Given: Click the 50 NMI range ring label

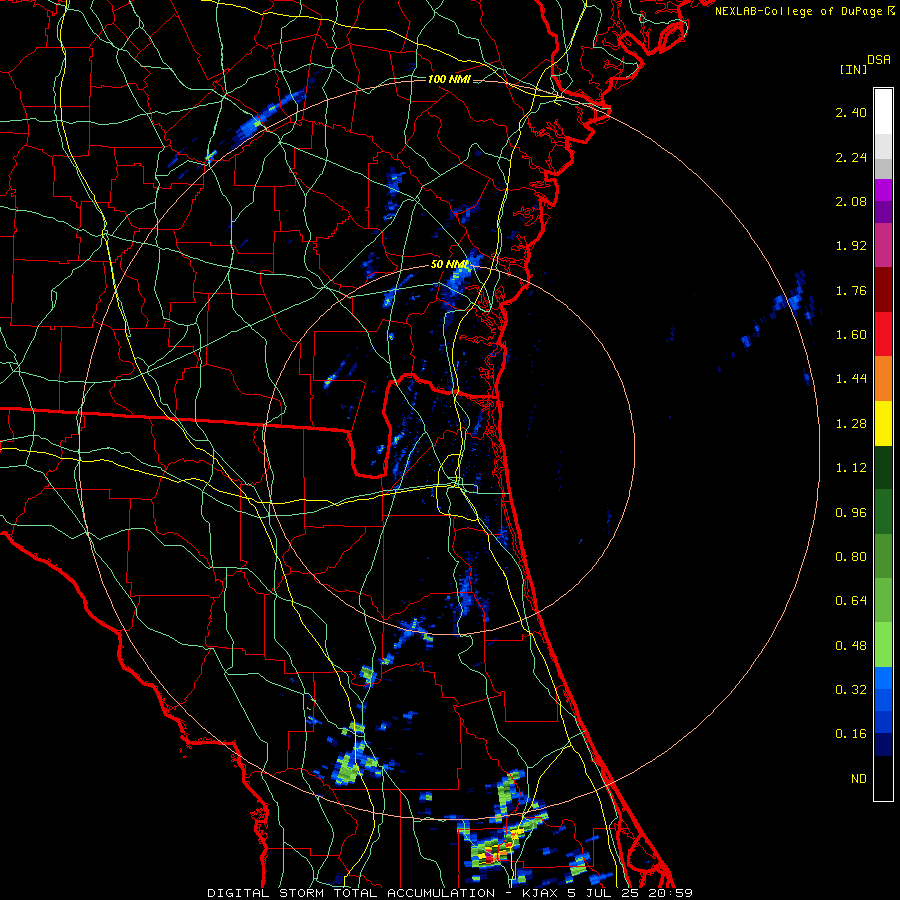Looking at the screenshot, I should [x=449, y=265].
